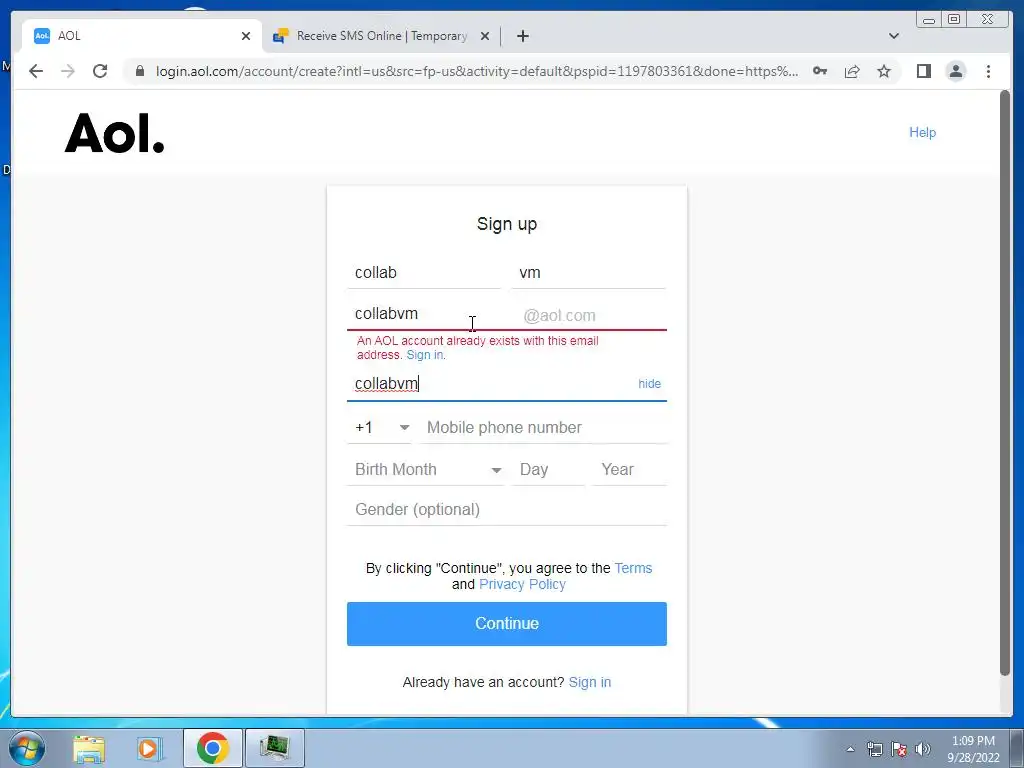Click the Gender (optional) field
1024x768 pixels.
pos(507,509)
